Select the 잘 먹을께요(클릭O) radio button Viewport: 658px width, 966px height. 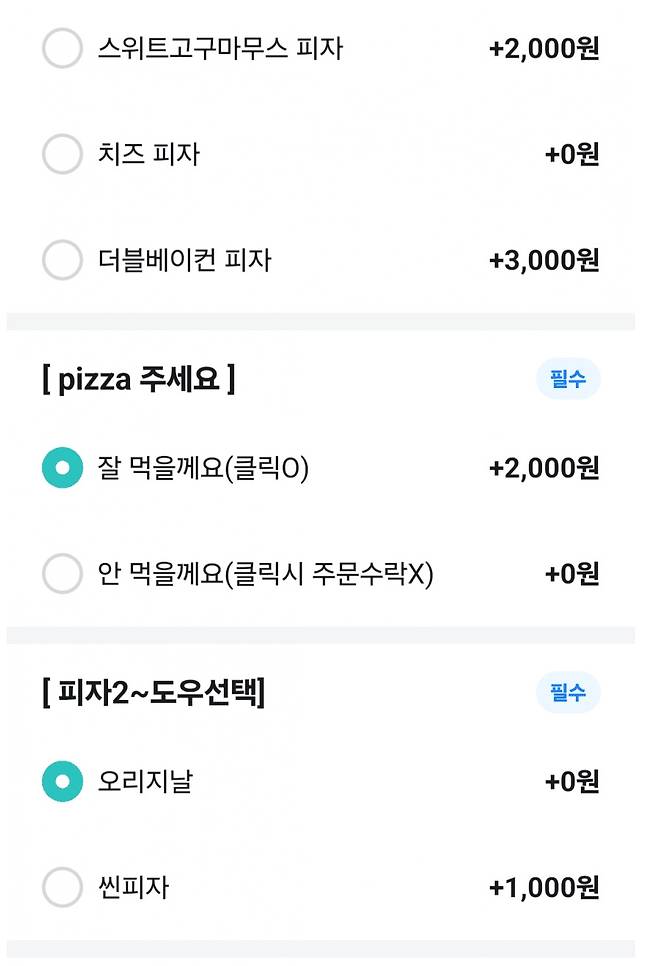tap(62, 467)
